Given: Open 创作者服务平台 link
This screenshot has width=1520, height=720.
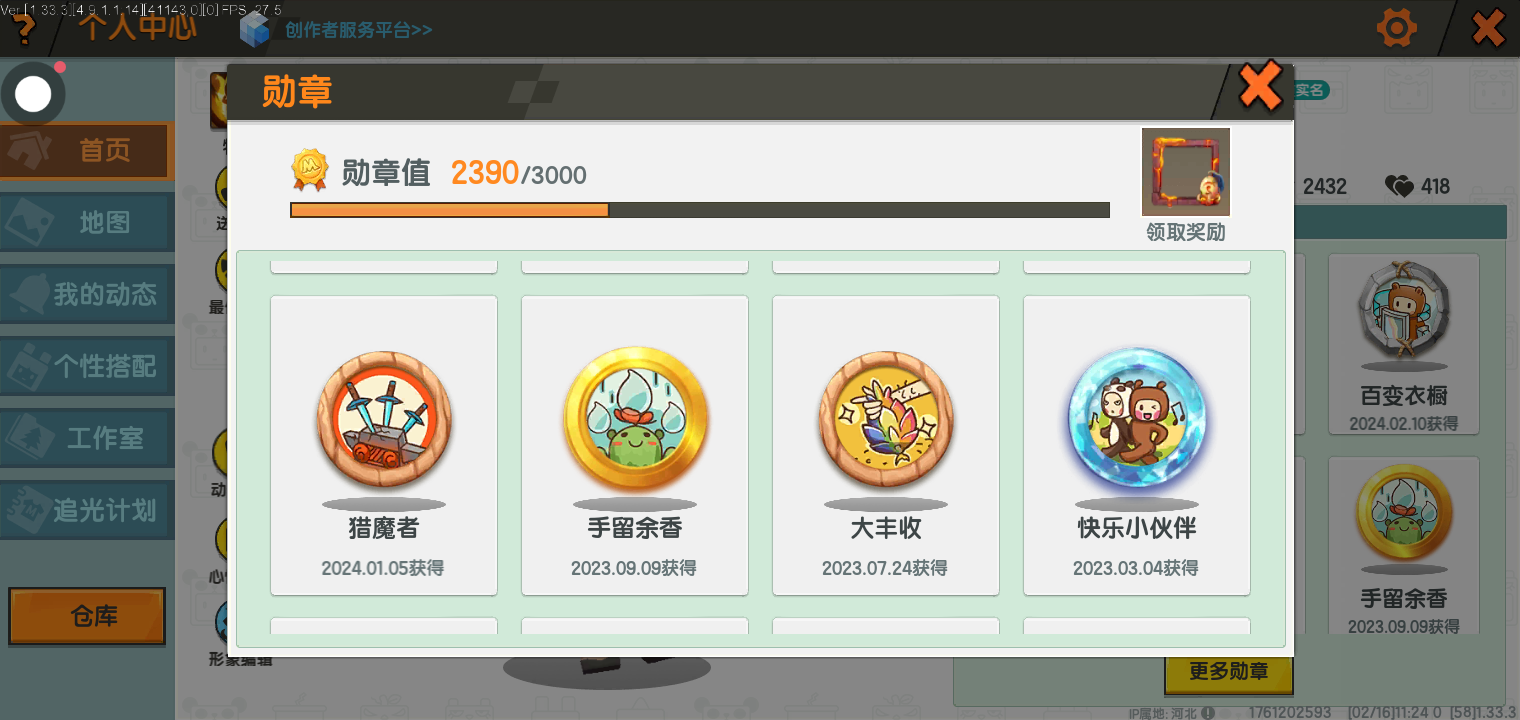Looking at the screenshot, I should click(358, 30).
